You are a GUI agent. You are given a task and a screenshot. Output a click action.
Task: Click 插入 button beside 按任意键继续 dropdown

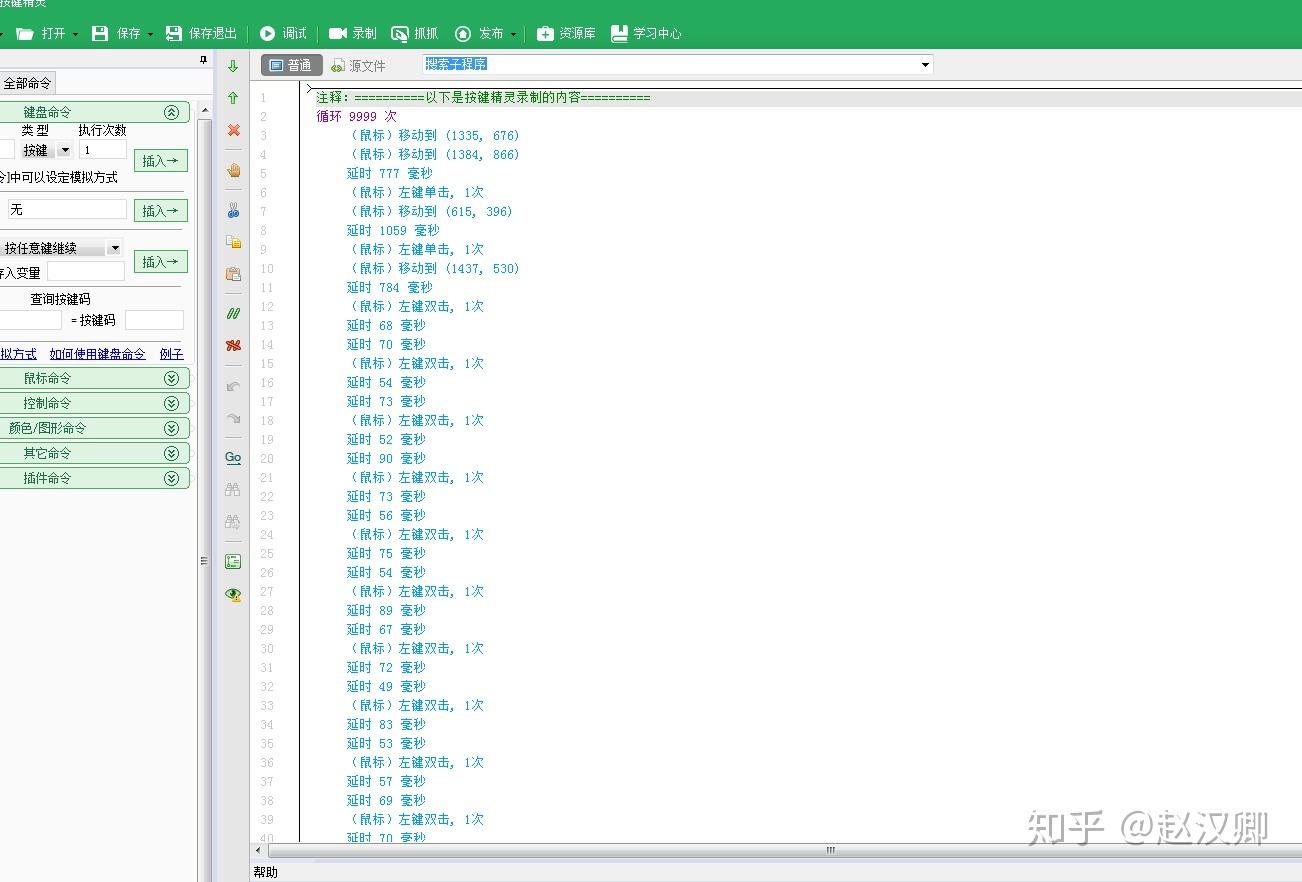click(x=160, y=261)
